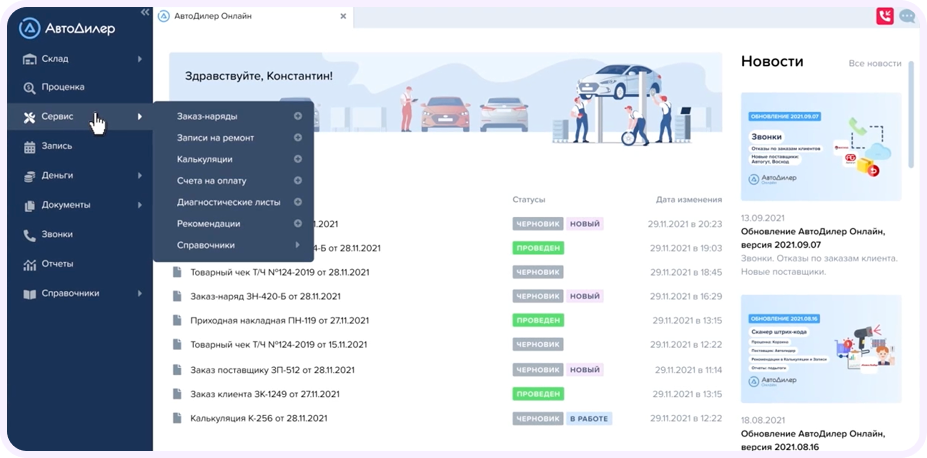Click the АвтоДилер logo icon in sidebar
The image size is (927, 458).
tap(30, 28)
